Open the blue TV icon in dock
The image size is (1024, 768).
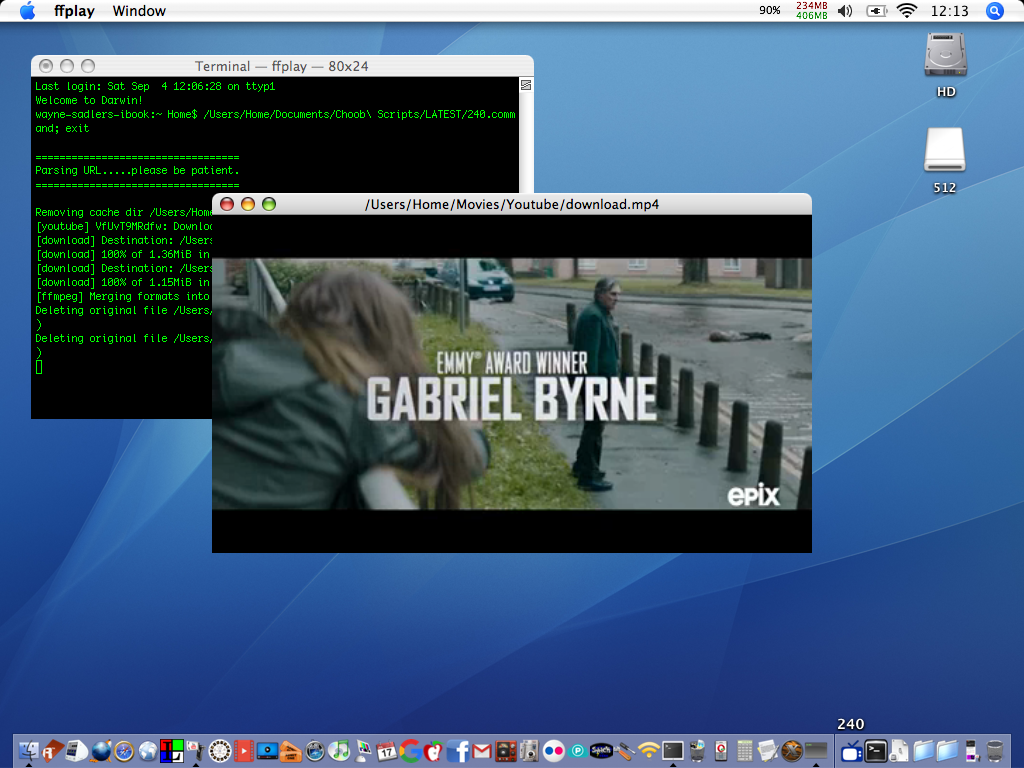852,752
